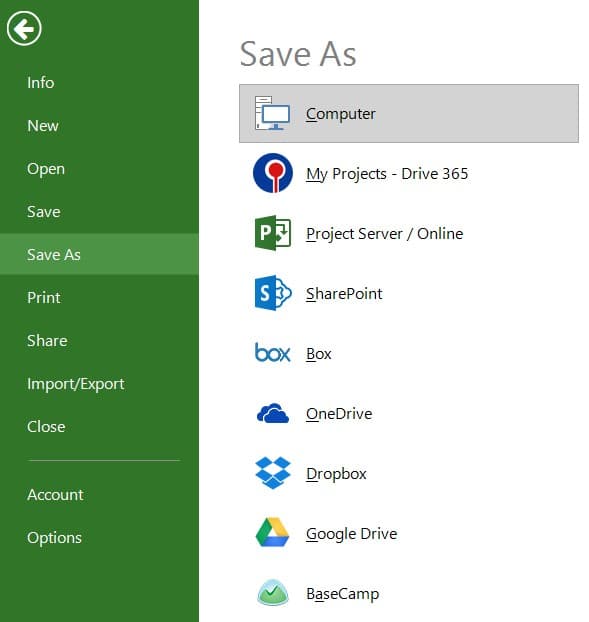This screenshot has height=622, width=589.
Task: Open Options from the sidebar
Action: (54, 538)
